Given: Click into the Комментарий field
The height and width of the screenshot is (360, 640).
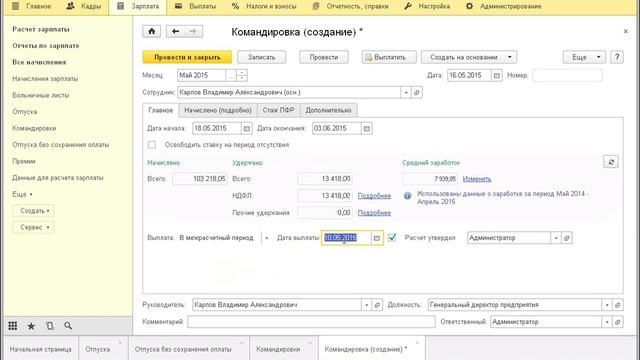Looking at the screenshot, I should click(311, 322).
